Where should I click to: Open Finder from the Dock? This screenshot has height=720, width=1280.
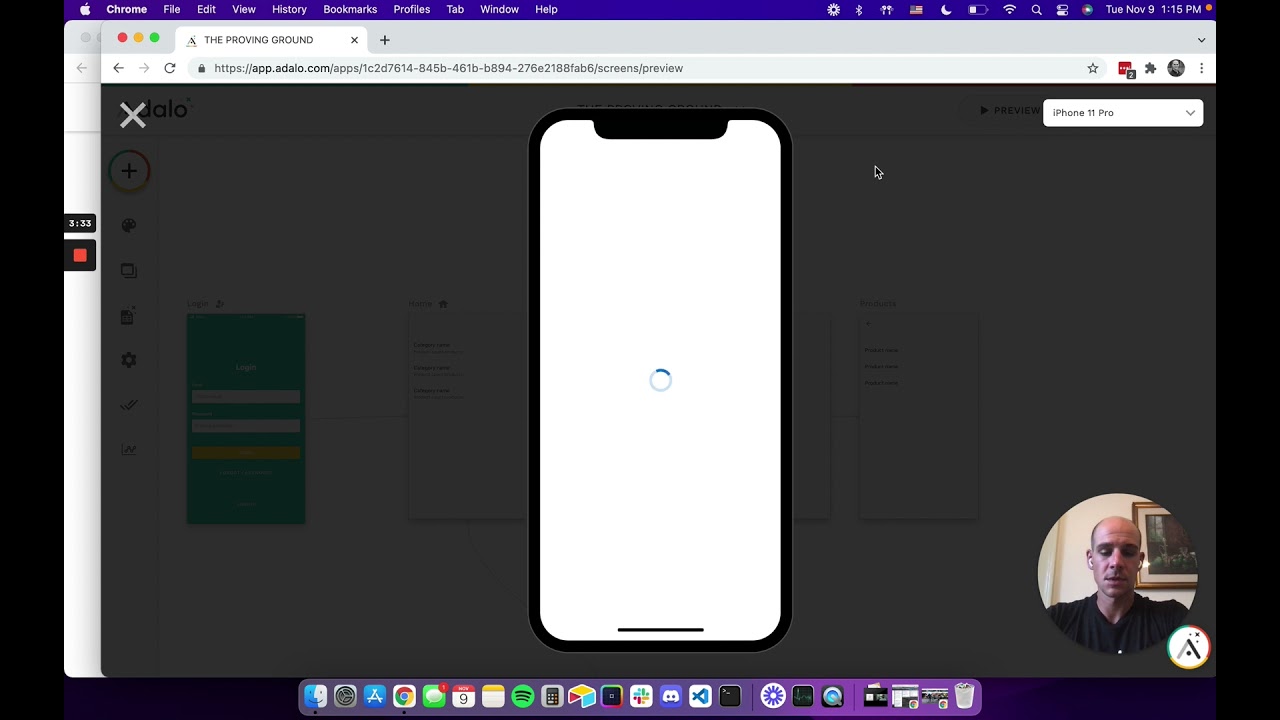click(316, 696)
